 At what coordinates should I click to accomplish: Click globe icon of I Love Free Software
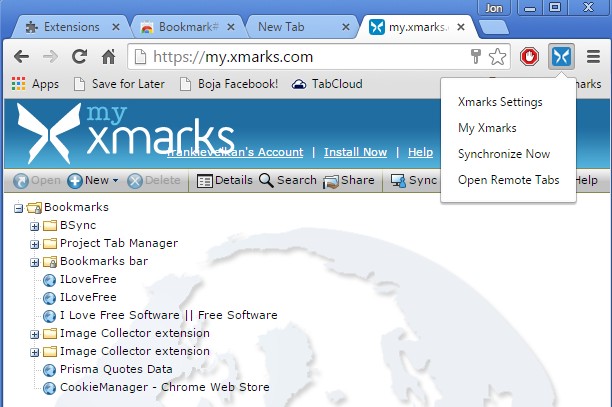pos(49,316)
